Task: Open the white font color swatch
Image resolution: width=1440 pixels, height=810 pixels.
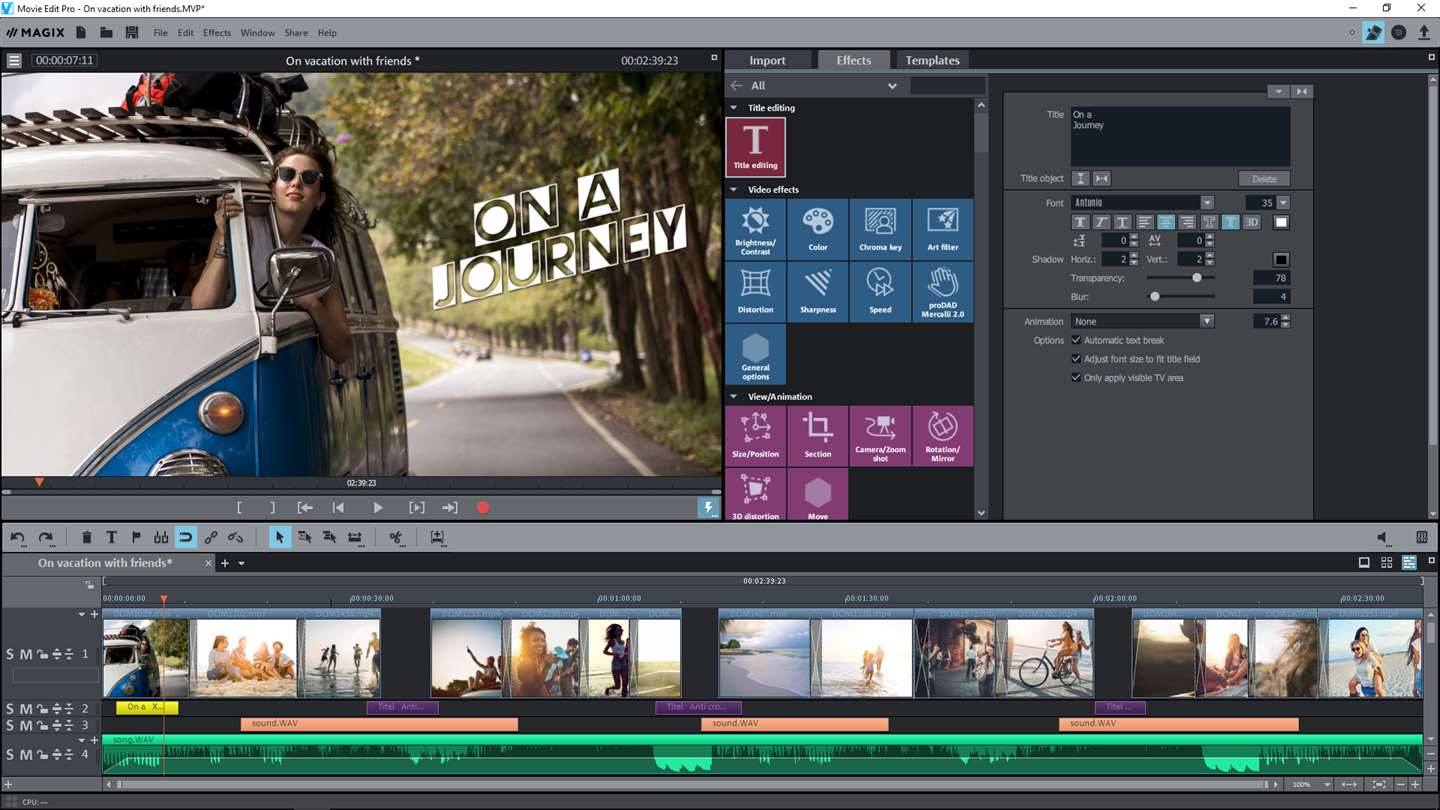Action: click(1281, 222)
